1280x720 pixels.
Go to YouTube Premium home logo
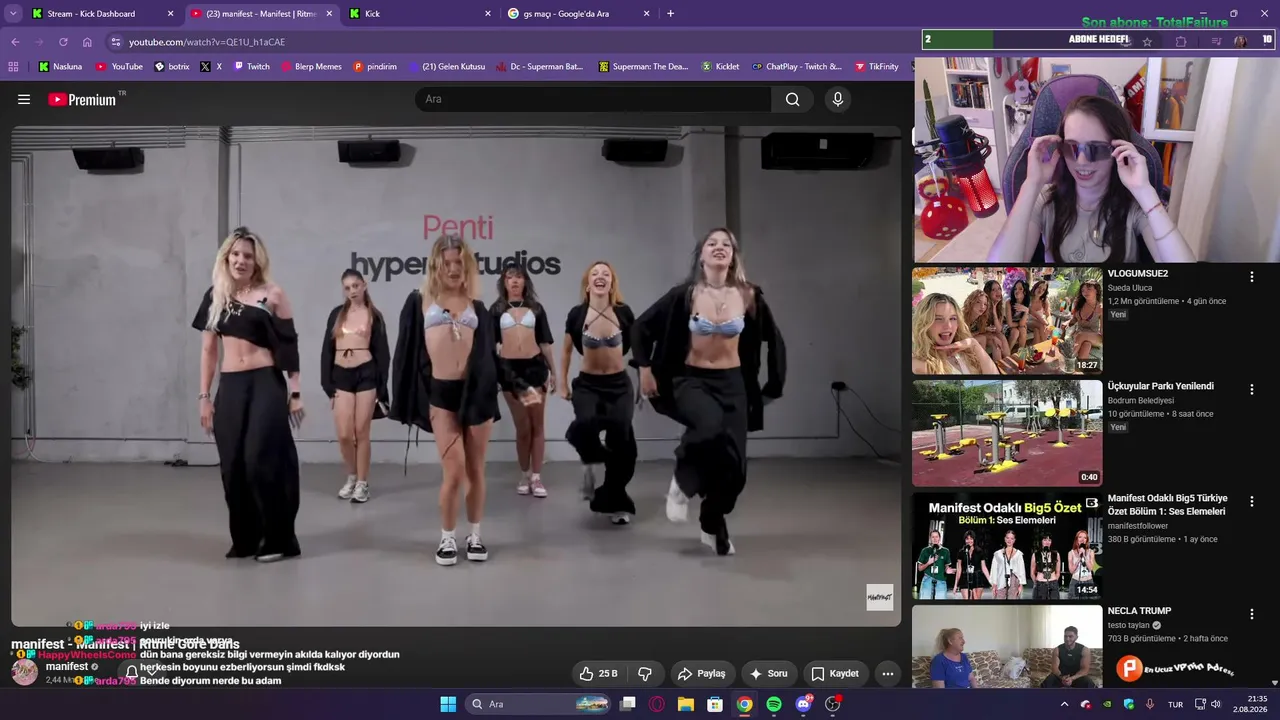(82, 99)
